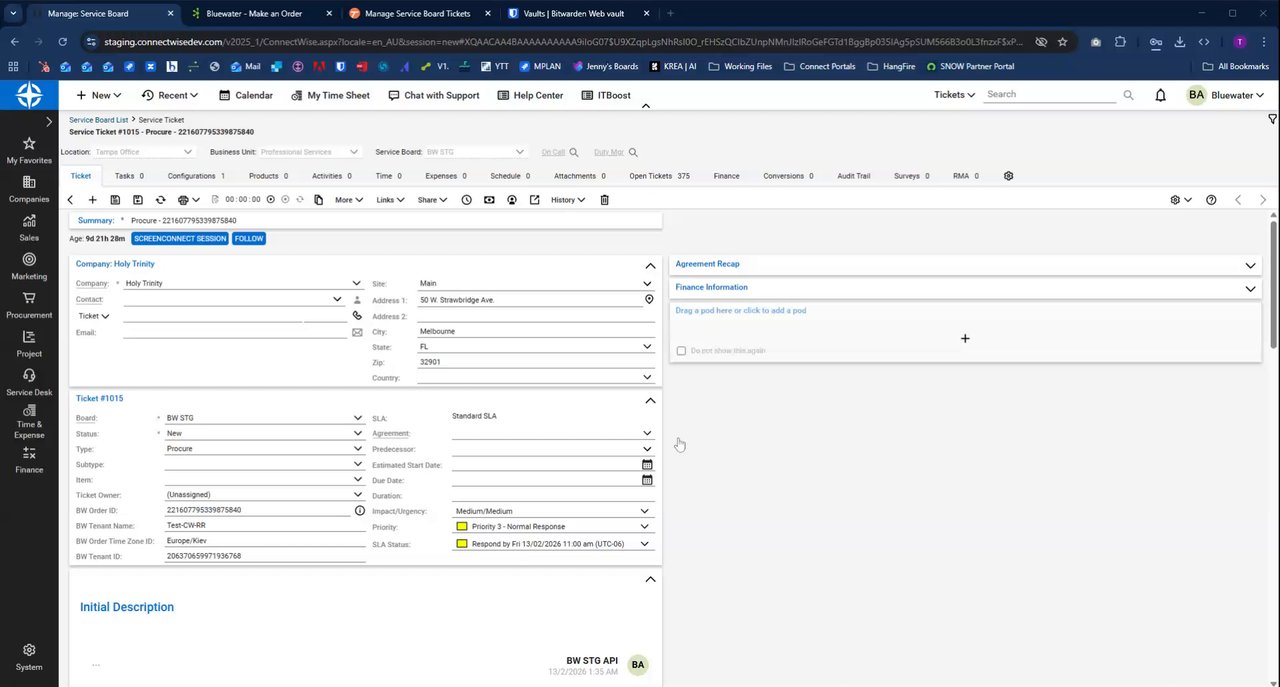The image size is (1280, 687).
Task: Open Time & Expense in sidebar
Action: [29, 424]
